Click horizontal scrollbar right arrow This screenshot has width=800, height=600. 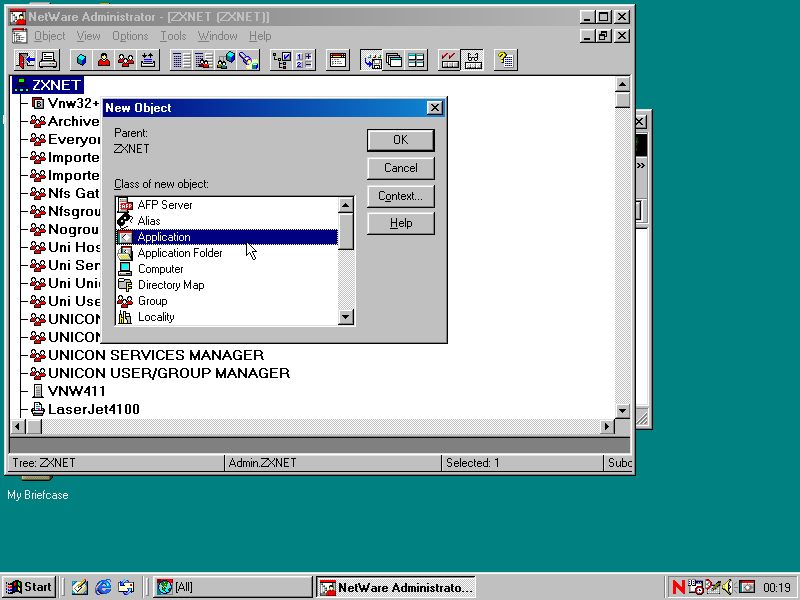tap(607, 427)
